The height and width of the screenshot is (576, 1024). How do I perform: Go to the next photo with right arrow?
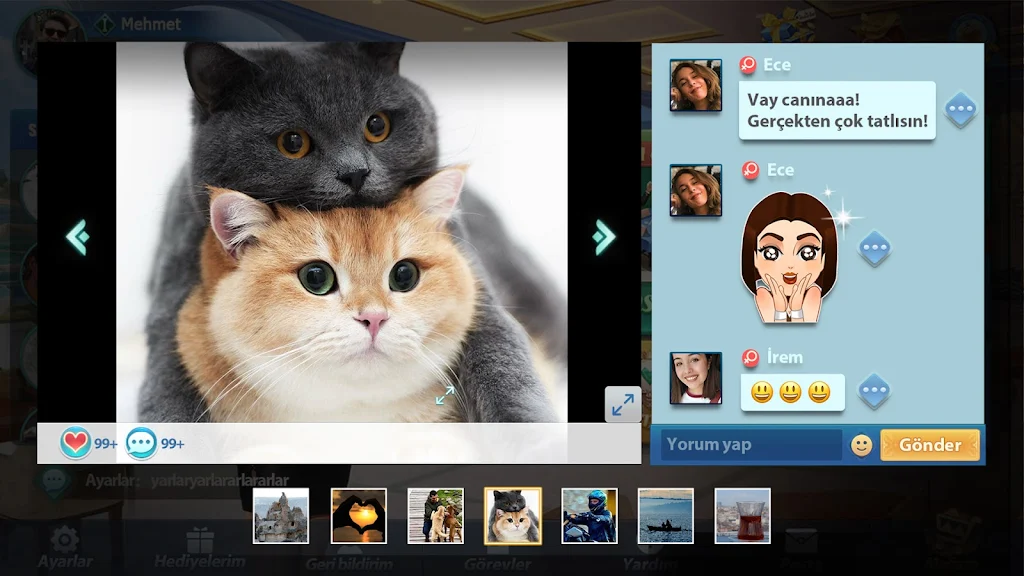tap(603, 237)
